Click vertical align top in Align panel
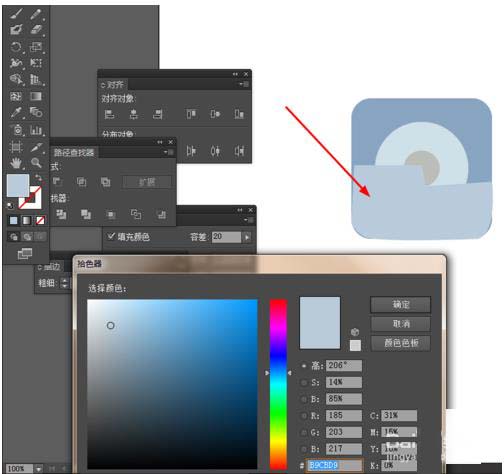 tap(191, 114)
